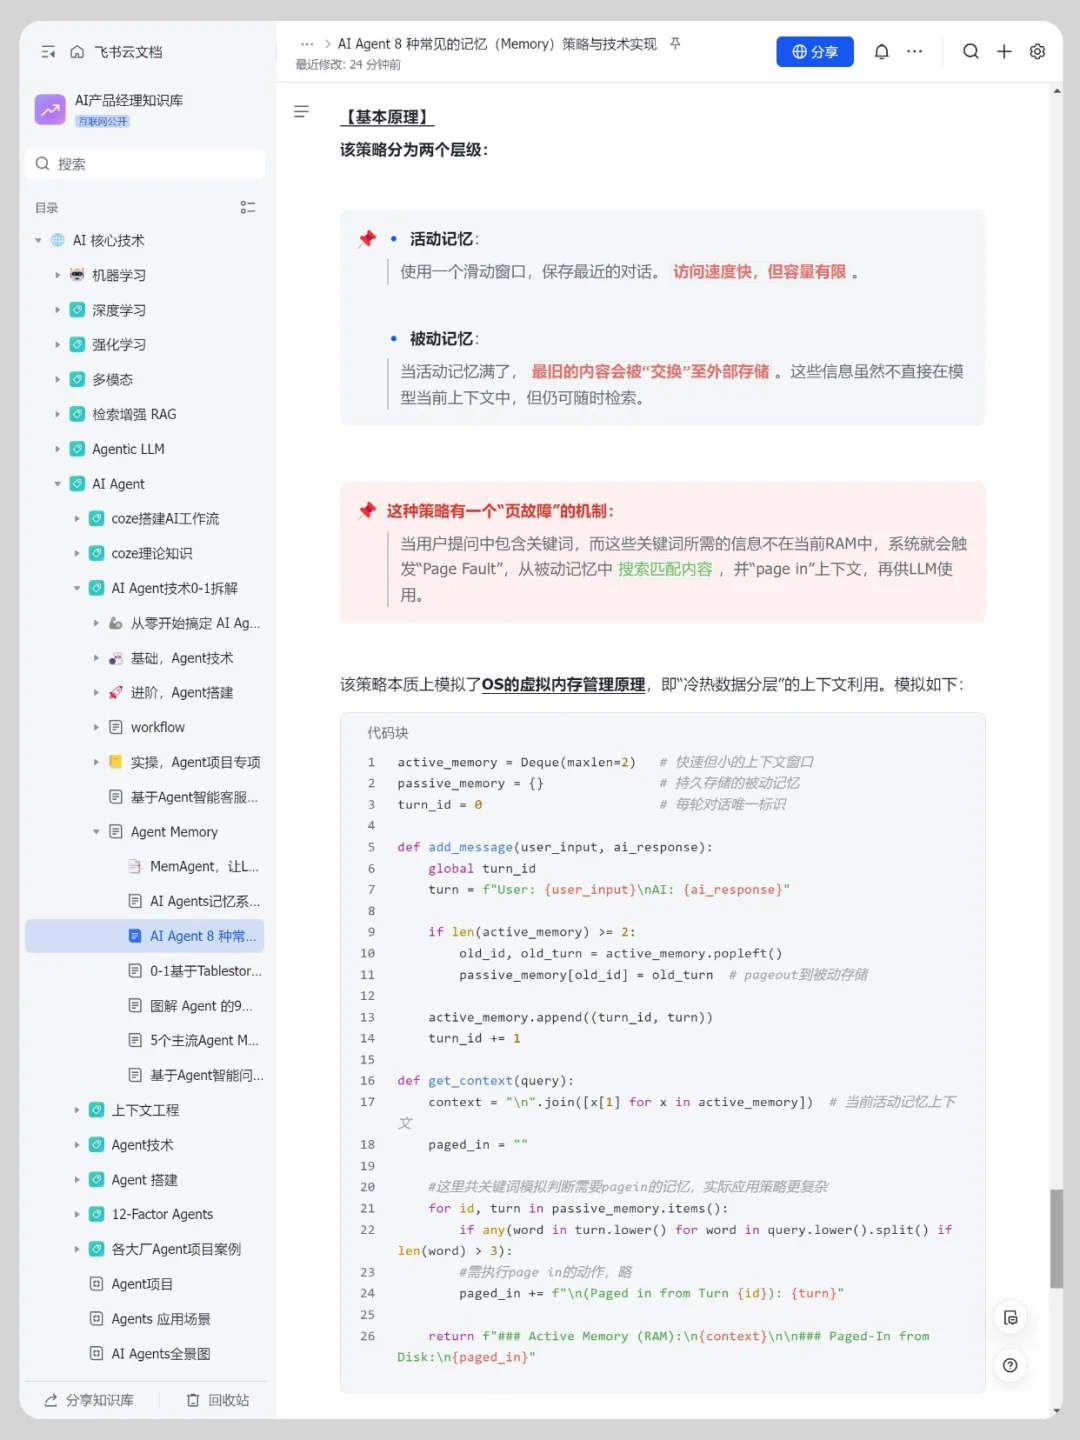The height and width of the screenshot is (1440, 1080).
Task: Open the coze搭建AI工作流 page
Action: click(165, 519)
